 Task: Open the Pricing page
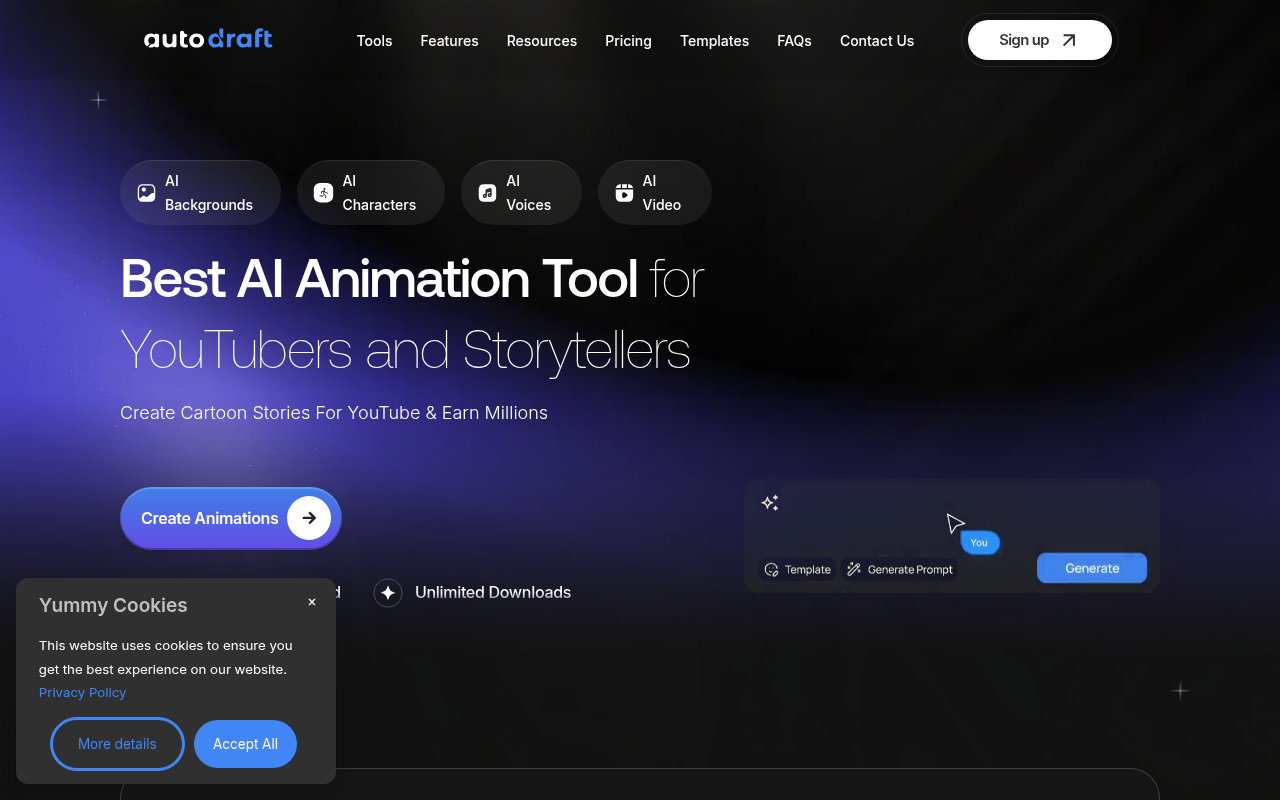coord(628,41)
